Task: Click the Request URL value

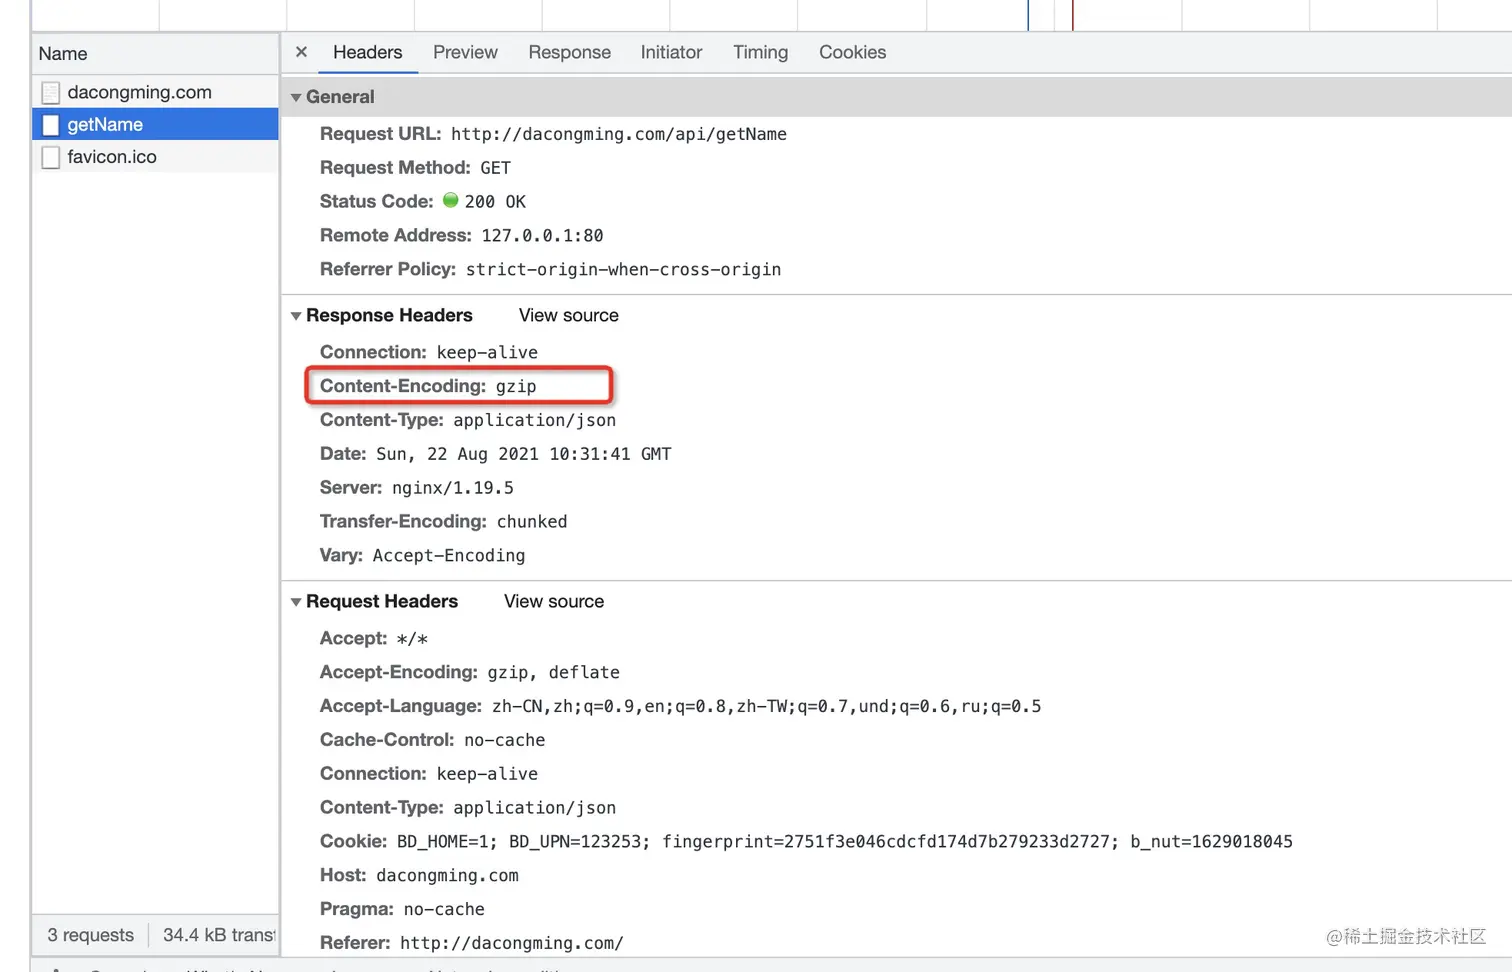Action: click(619, 134)
